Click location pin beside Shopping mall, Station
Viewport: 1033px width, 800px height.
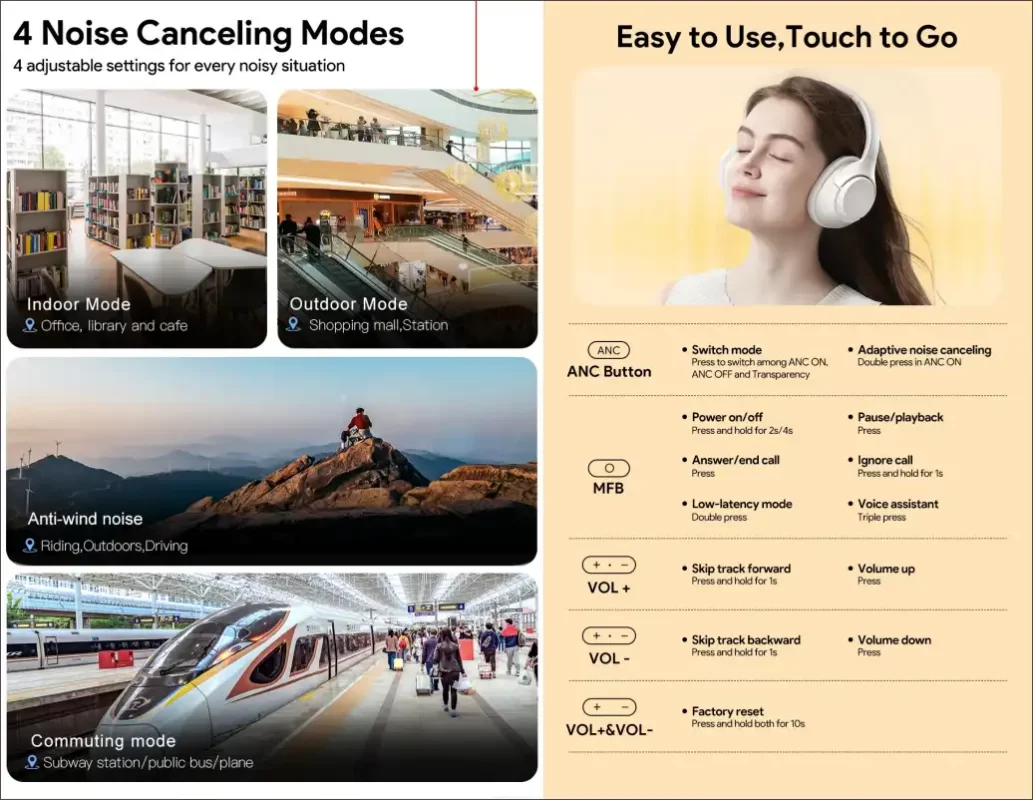(x=294, y=324)
